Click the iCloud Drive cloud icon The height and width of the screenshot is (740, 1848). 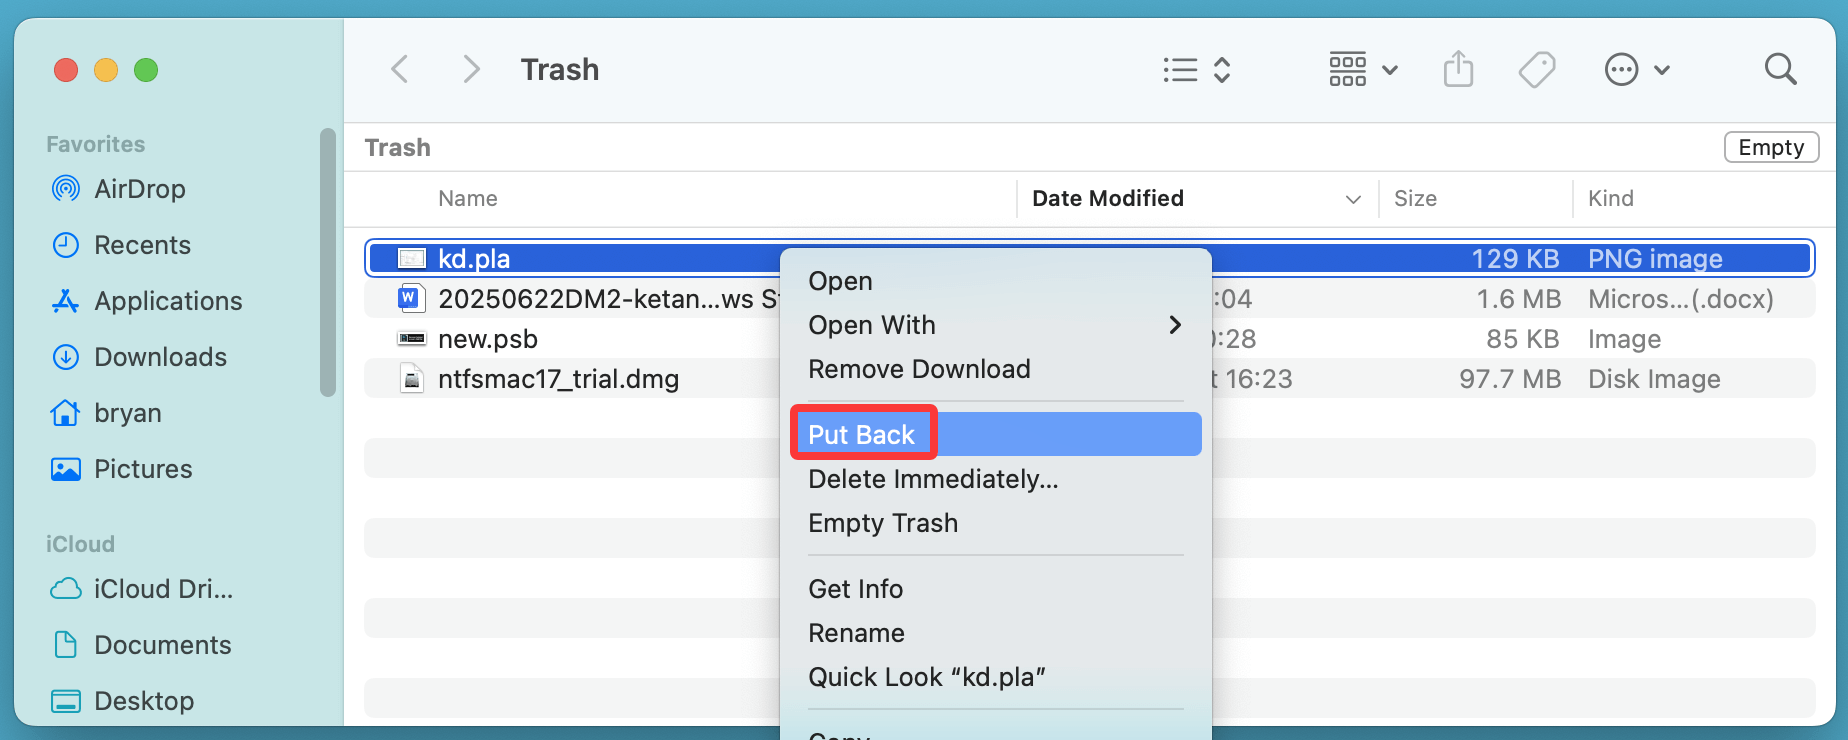(66, 589)
